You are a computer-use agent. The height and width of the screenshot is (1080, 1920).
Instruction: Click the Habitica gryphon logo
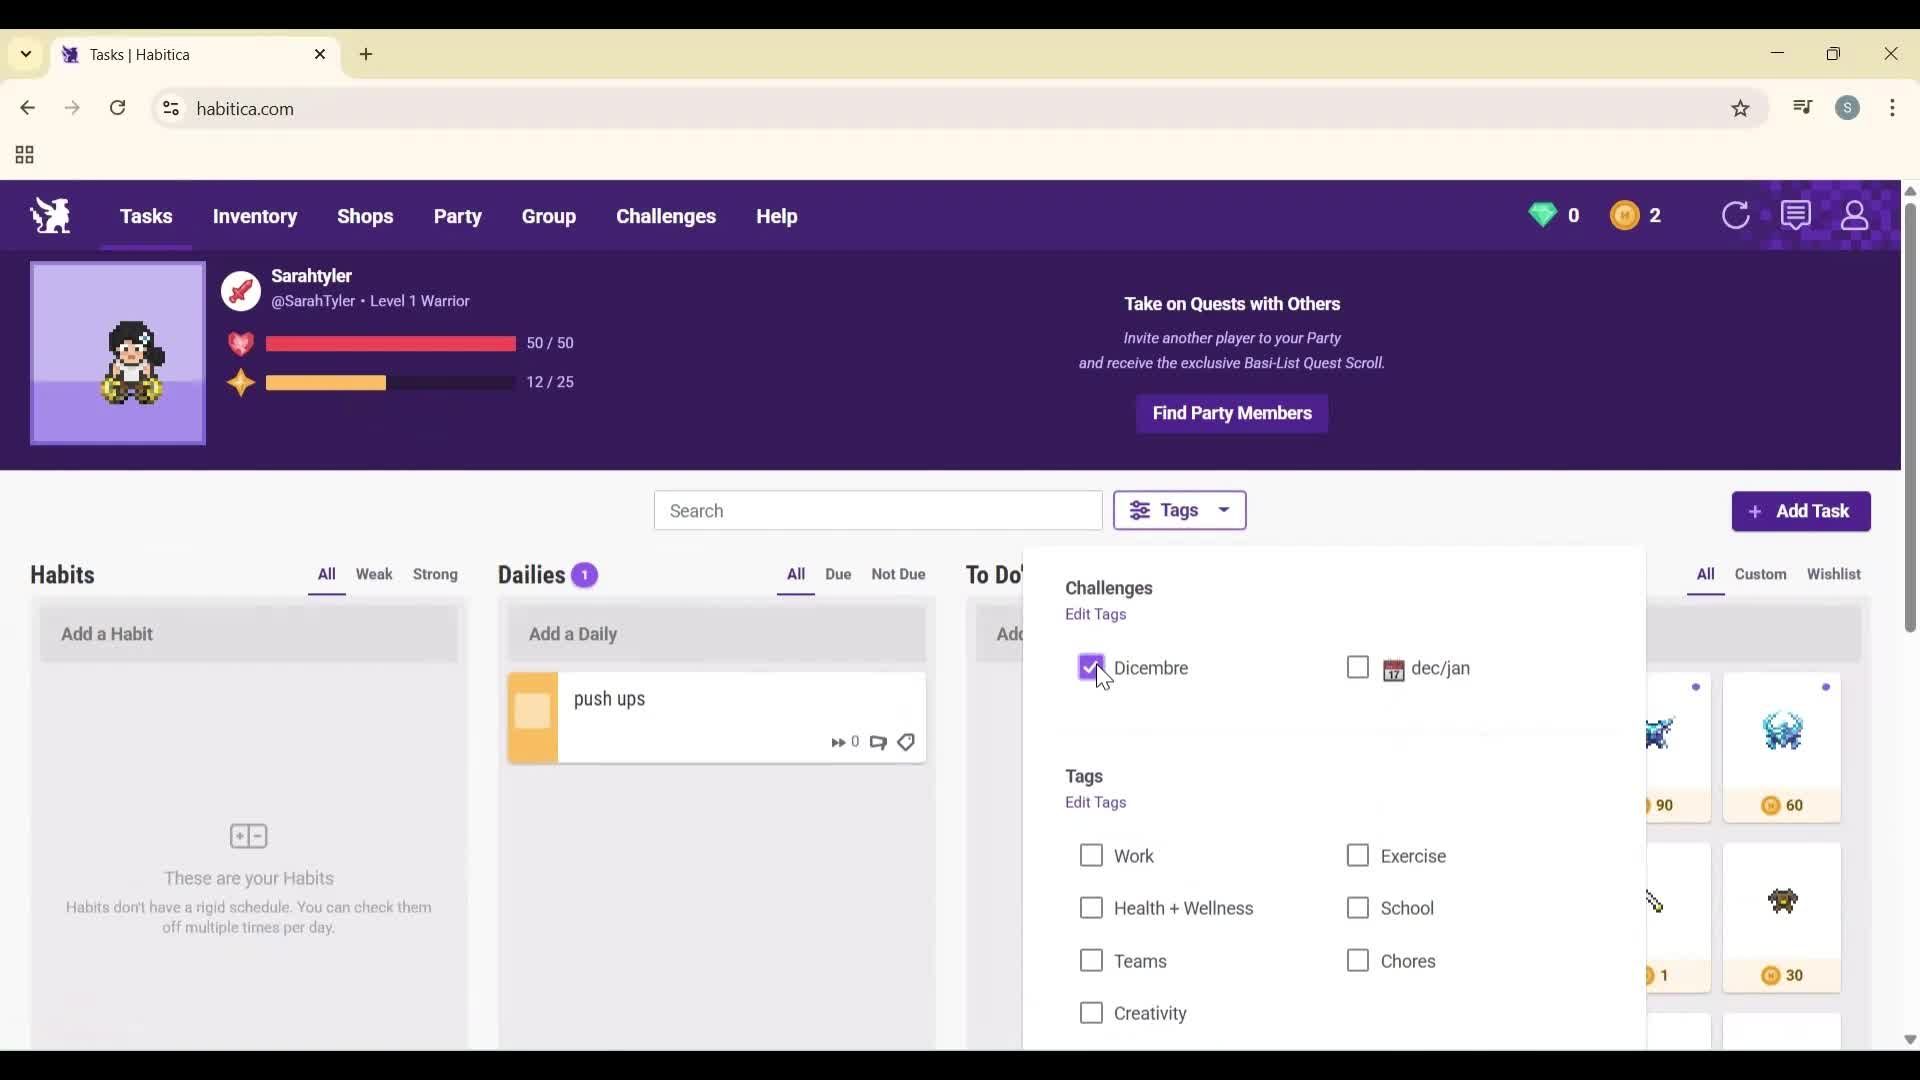pyautogui.click(x=49, y=215)
